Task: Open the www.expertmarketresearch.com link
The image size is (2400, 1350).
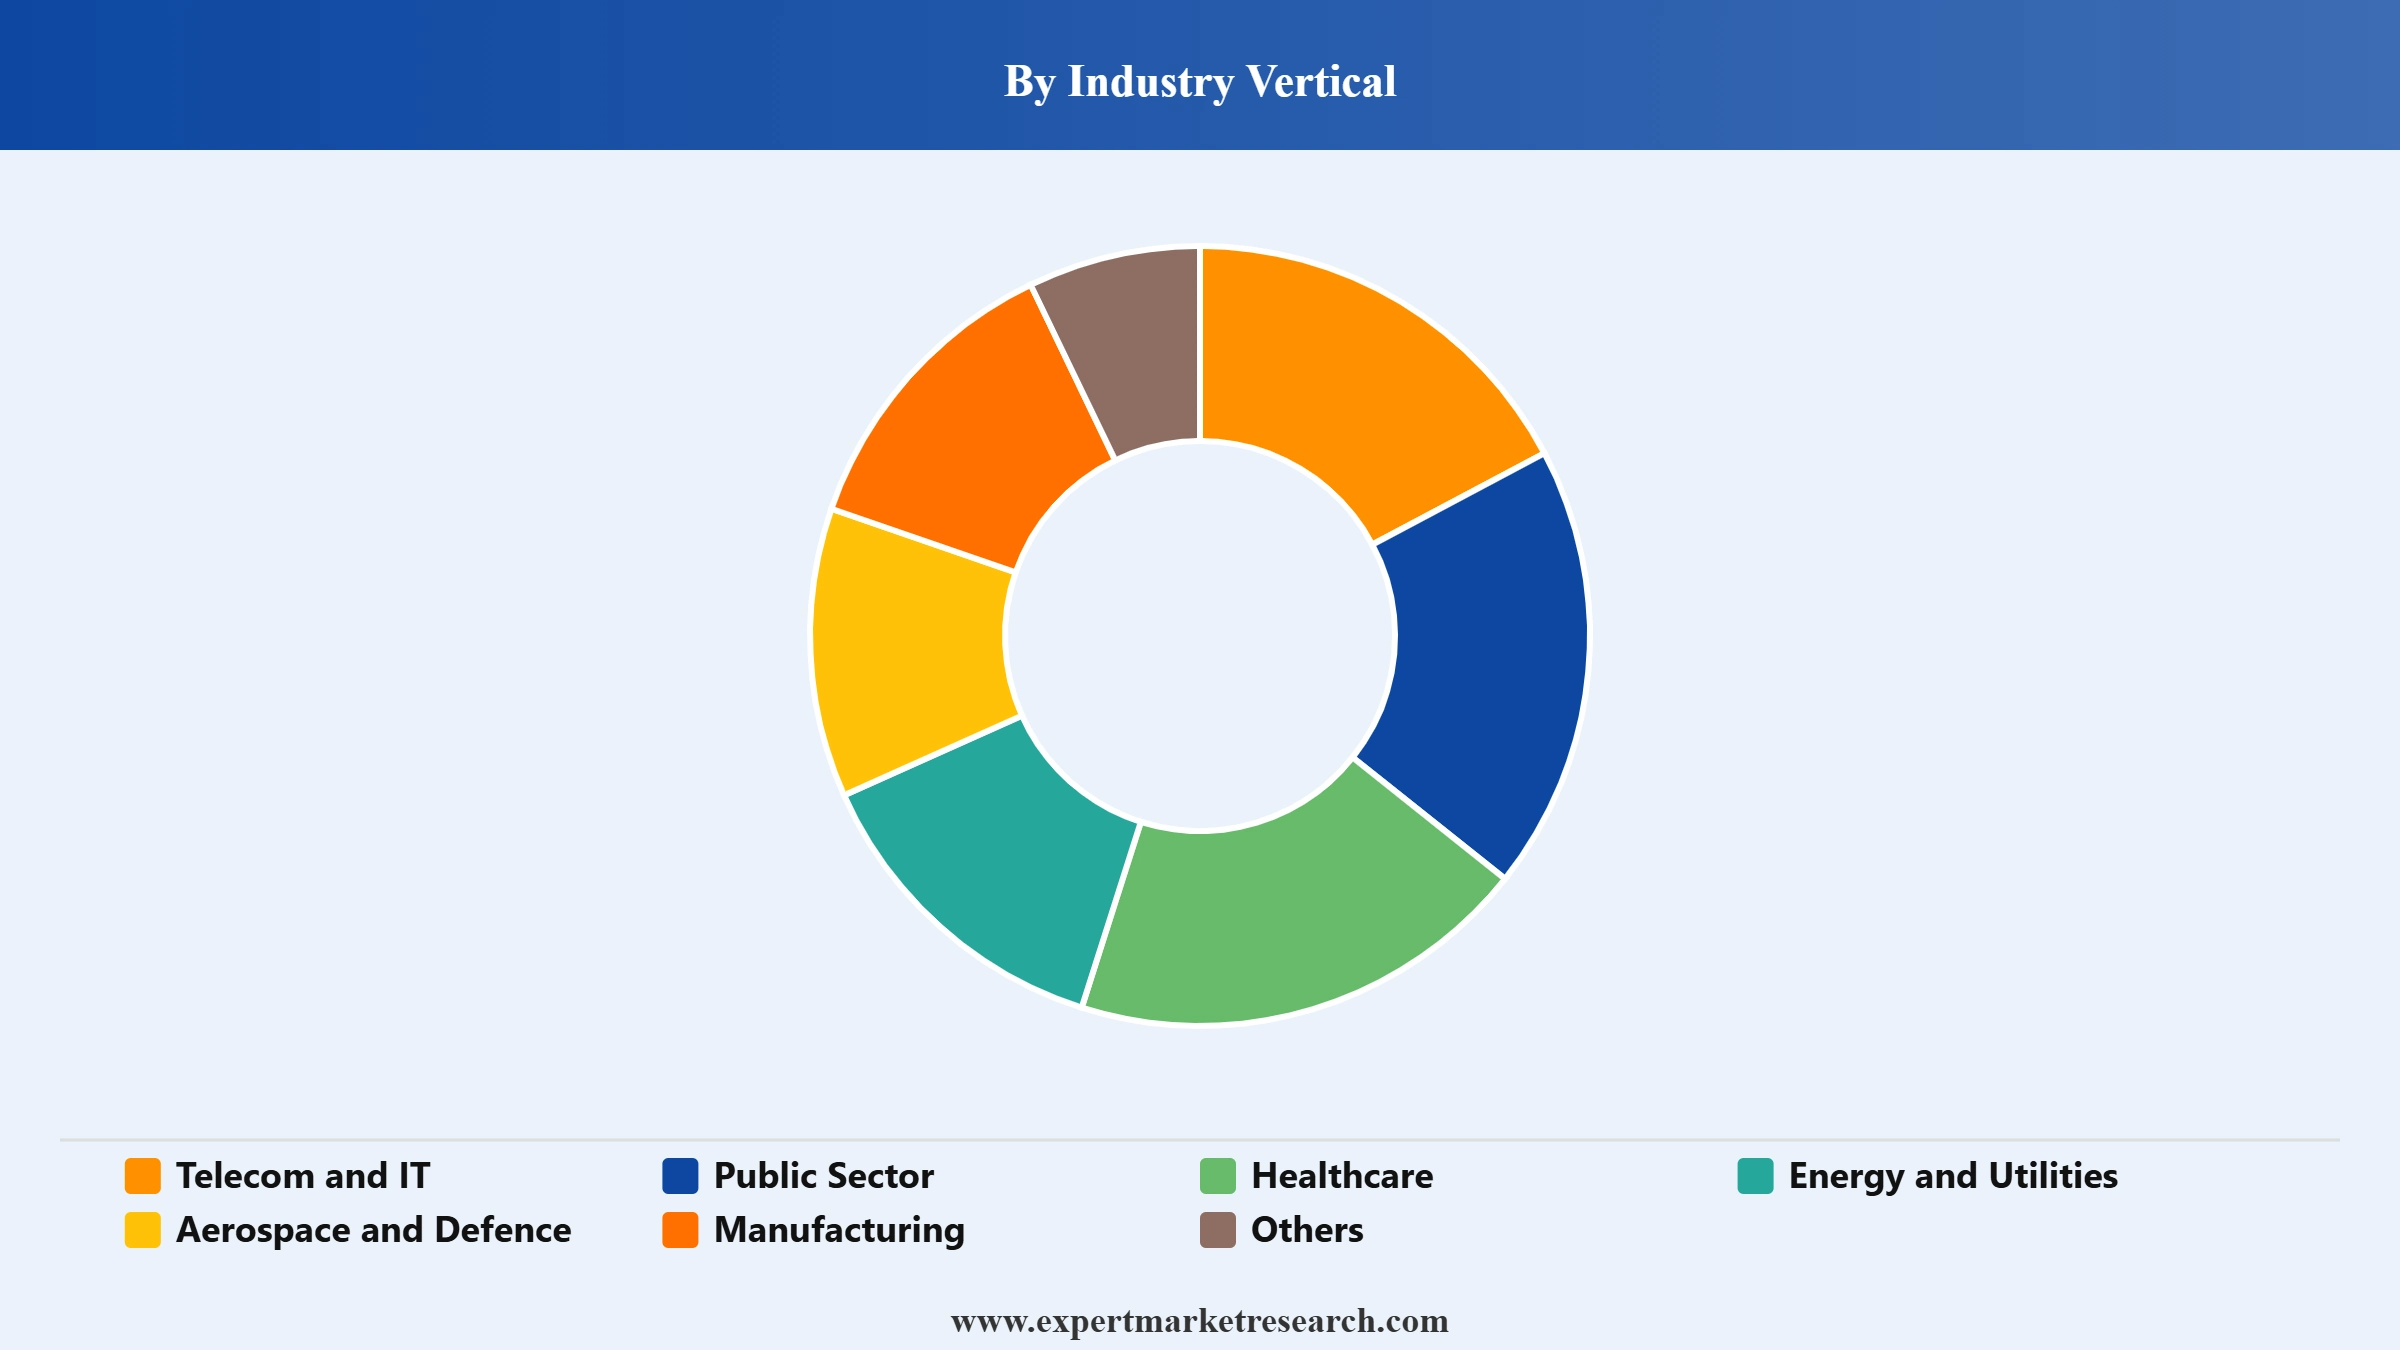Action: click(1200, 1321)
